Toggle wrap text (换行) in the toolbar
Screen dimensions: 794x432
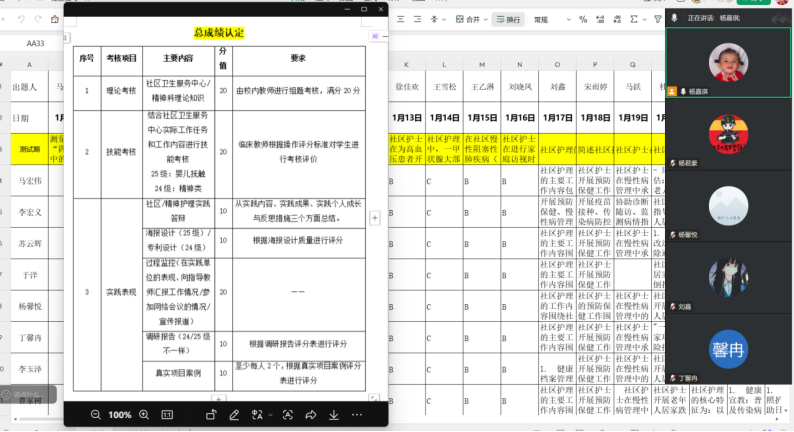coord(510,19)
